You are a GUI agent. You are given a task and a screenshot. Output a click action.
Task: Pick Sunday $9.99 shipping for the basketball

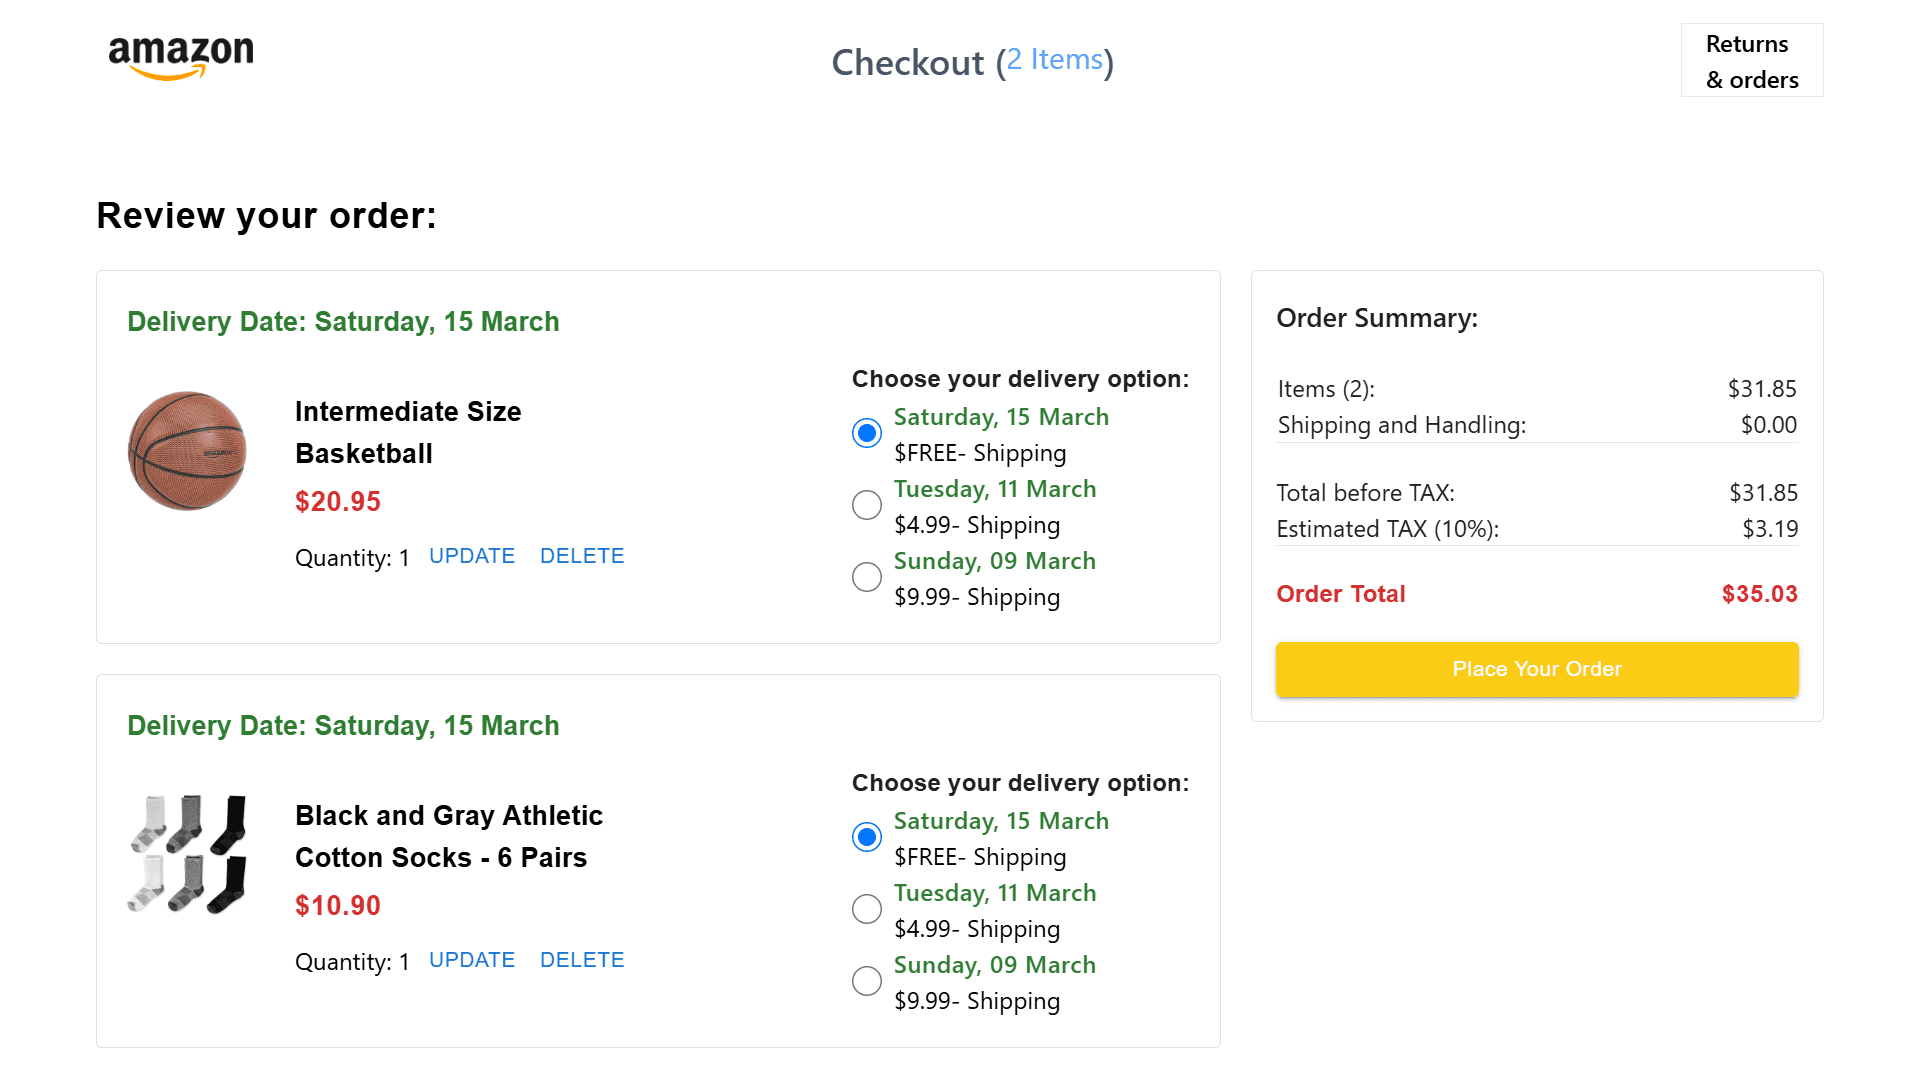pos(867,577)
